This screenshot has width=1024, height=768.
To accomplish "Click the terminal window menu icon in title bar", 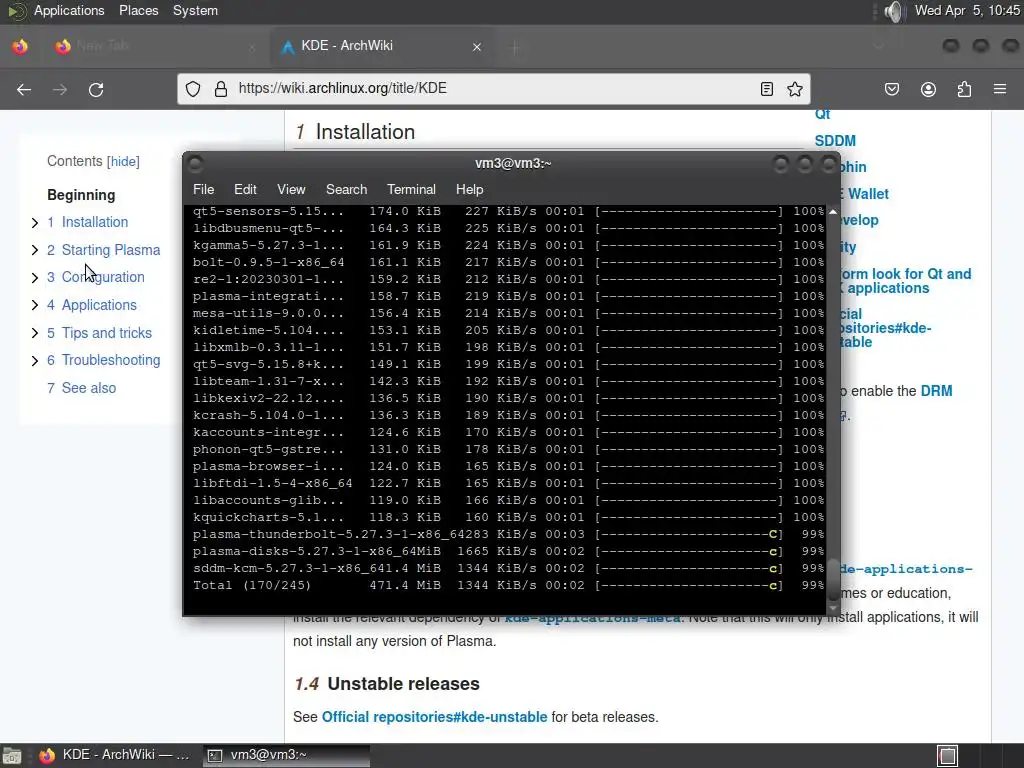I will pos(195,164).
